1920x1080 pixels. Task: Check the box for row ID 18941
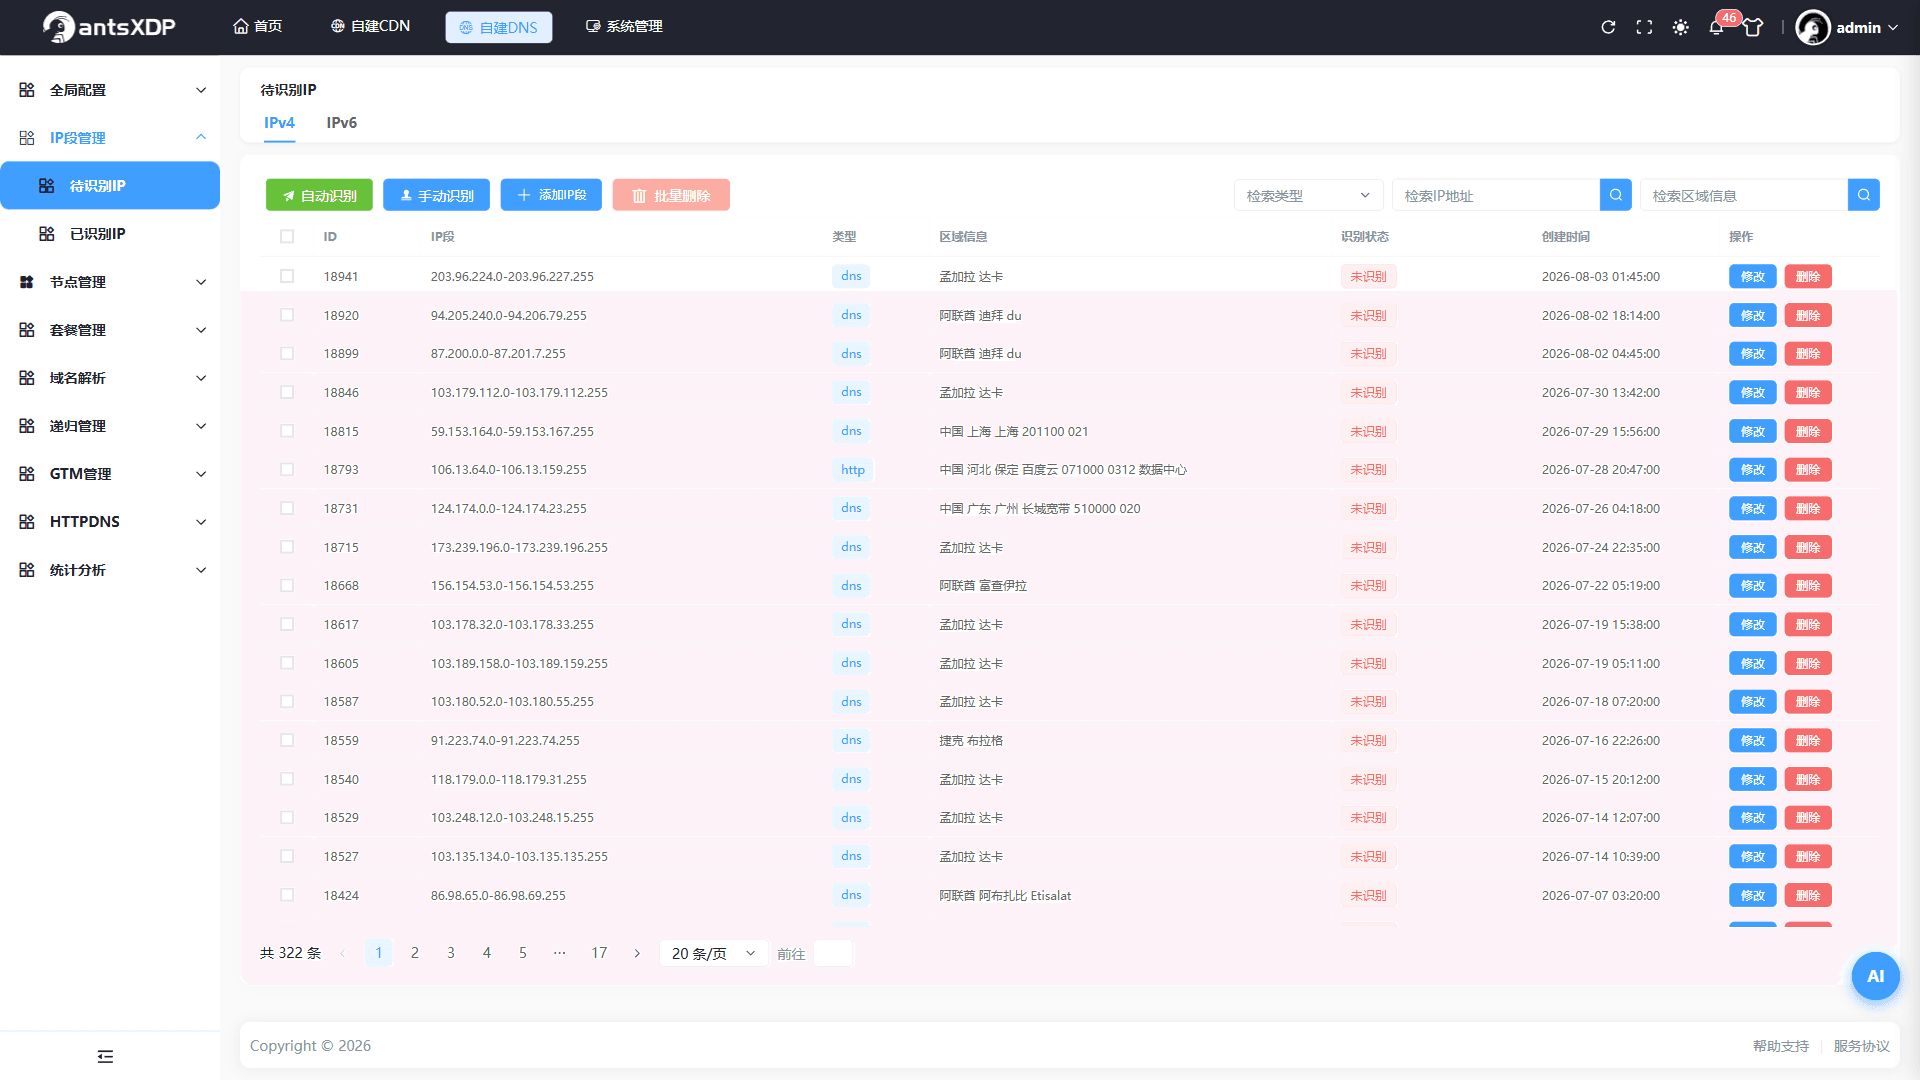[x=287, y=276]
